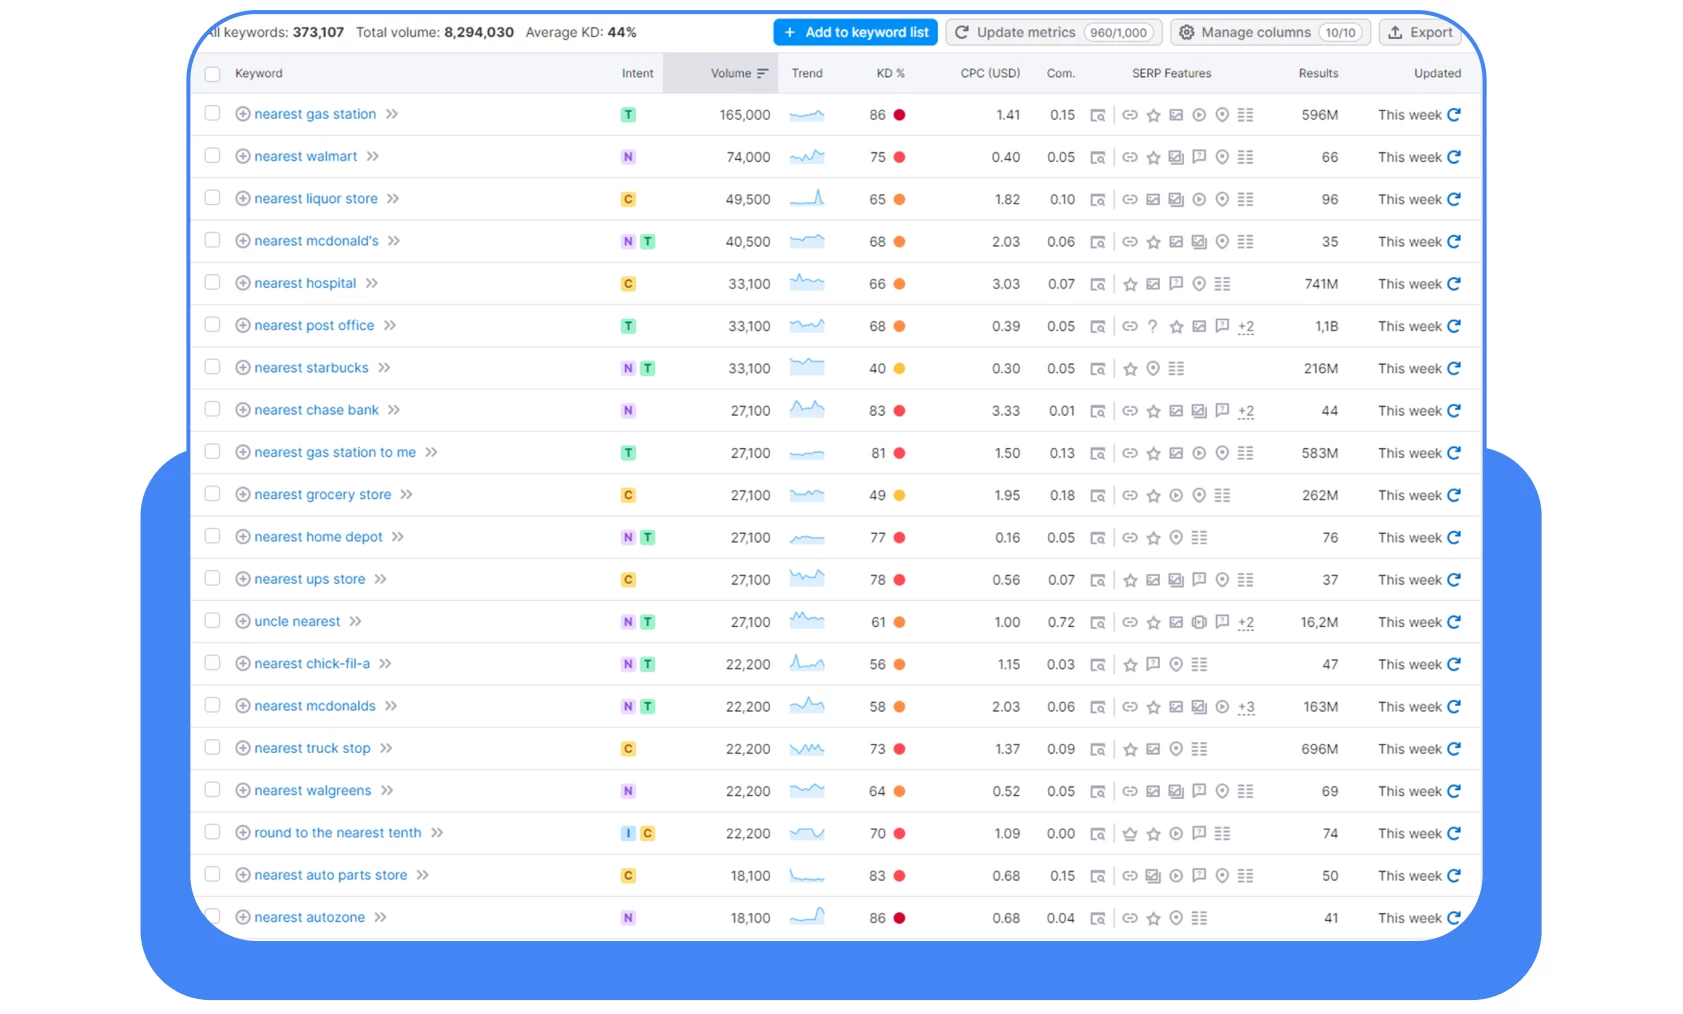The image size is (1683, 1014).
Task: Expand chevrons next to nearest mcdonalds
Action: pyautogui.click(x=391, y=706)
